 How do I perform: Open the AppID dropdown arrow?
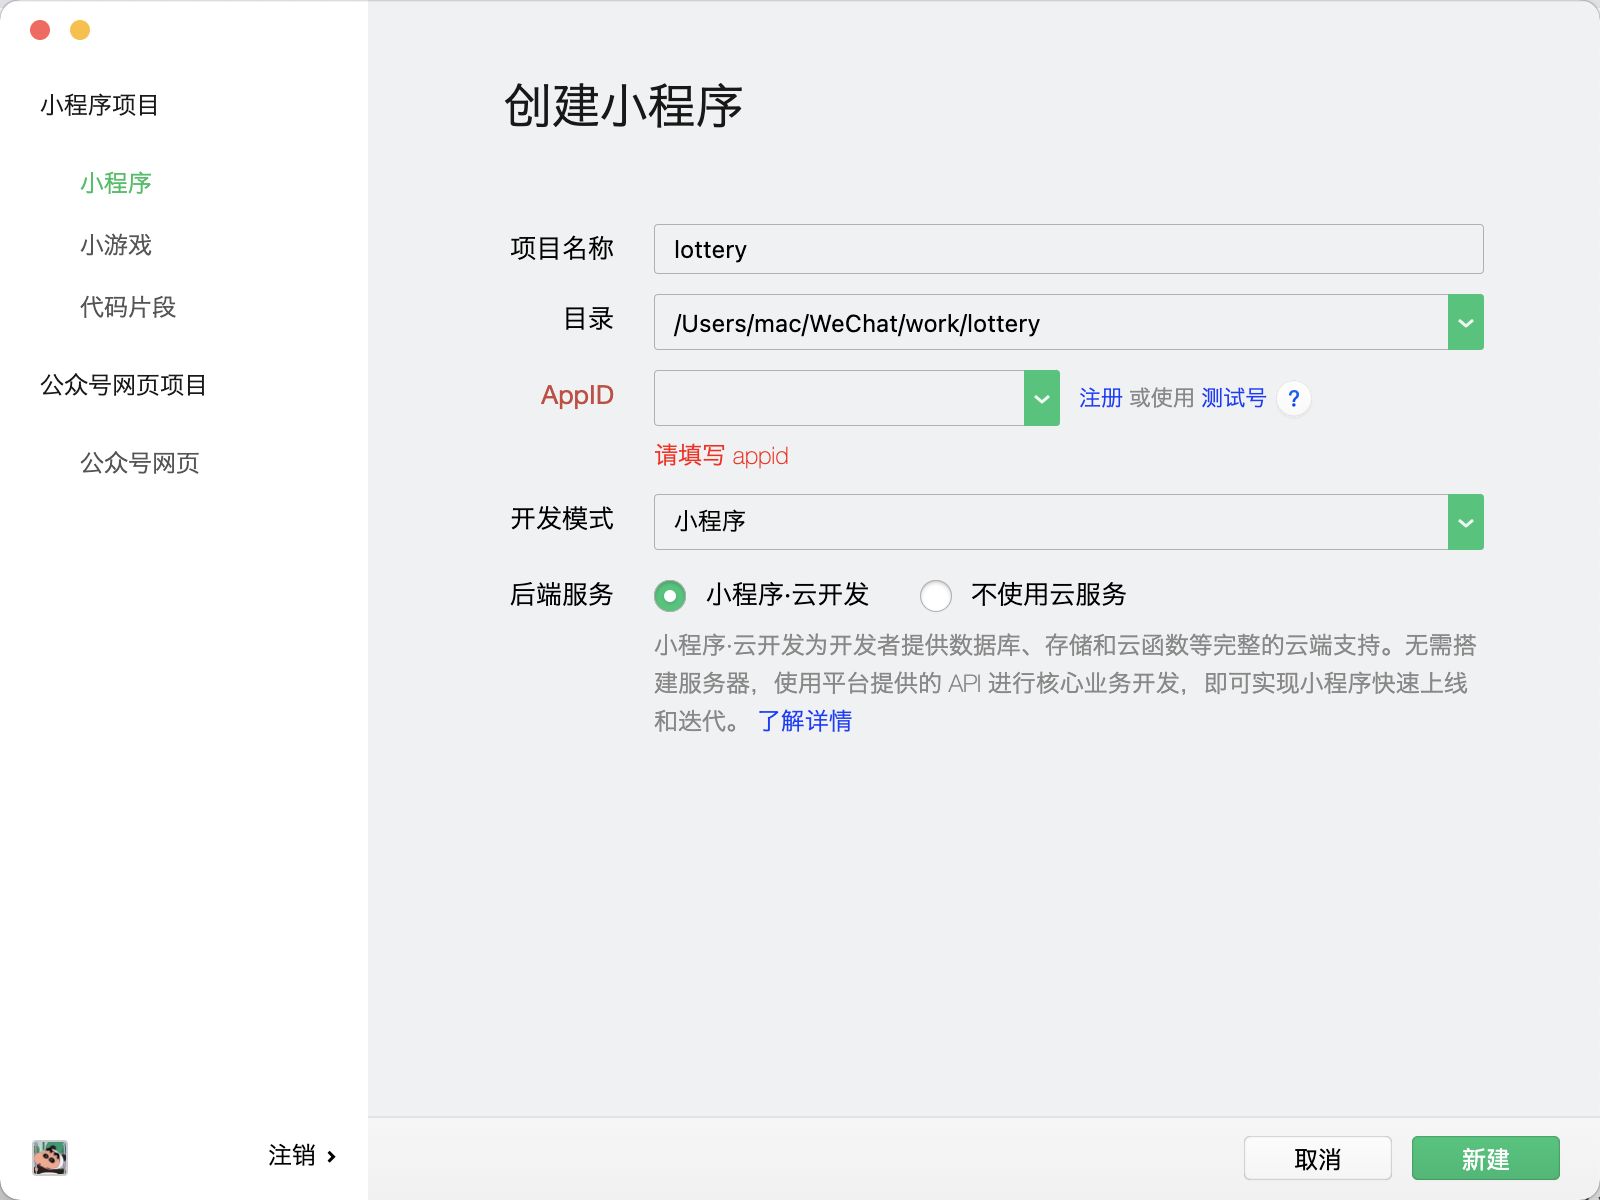click(x=1042, y=398)
